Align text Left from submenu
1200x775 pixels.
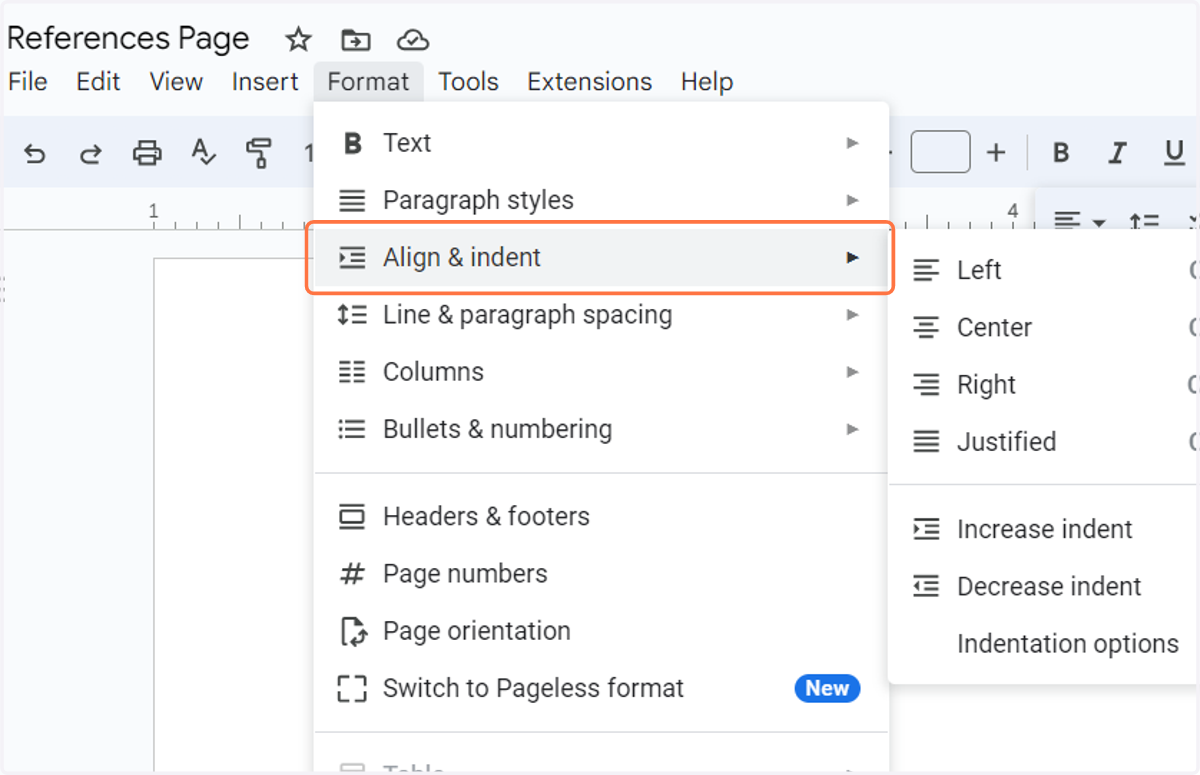(1044, 270)
